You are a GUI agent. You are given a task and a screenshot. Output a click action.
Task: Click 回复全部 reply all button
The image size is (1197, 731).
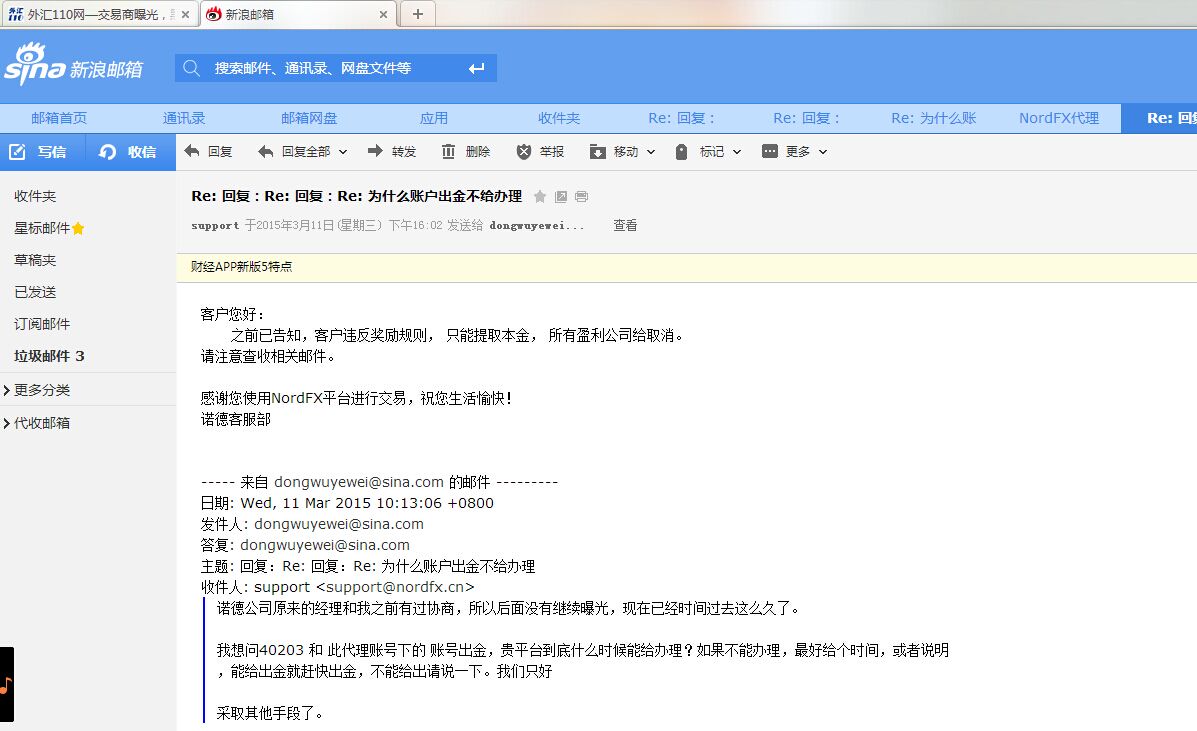pyautogui.click(x=294, y=152)
